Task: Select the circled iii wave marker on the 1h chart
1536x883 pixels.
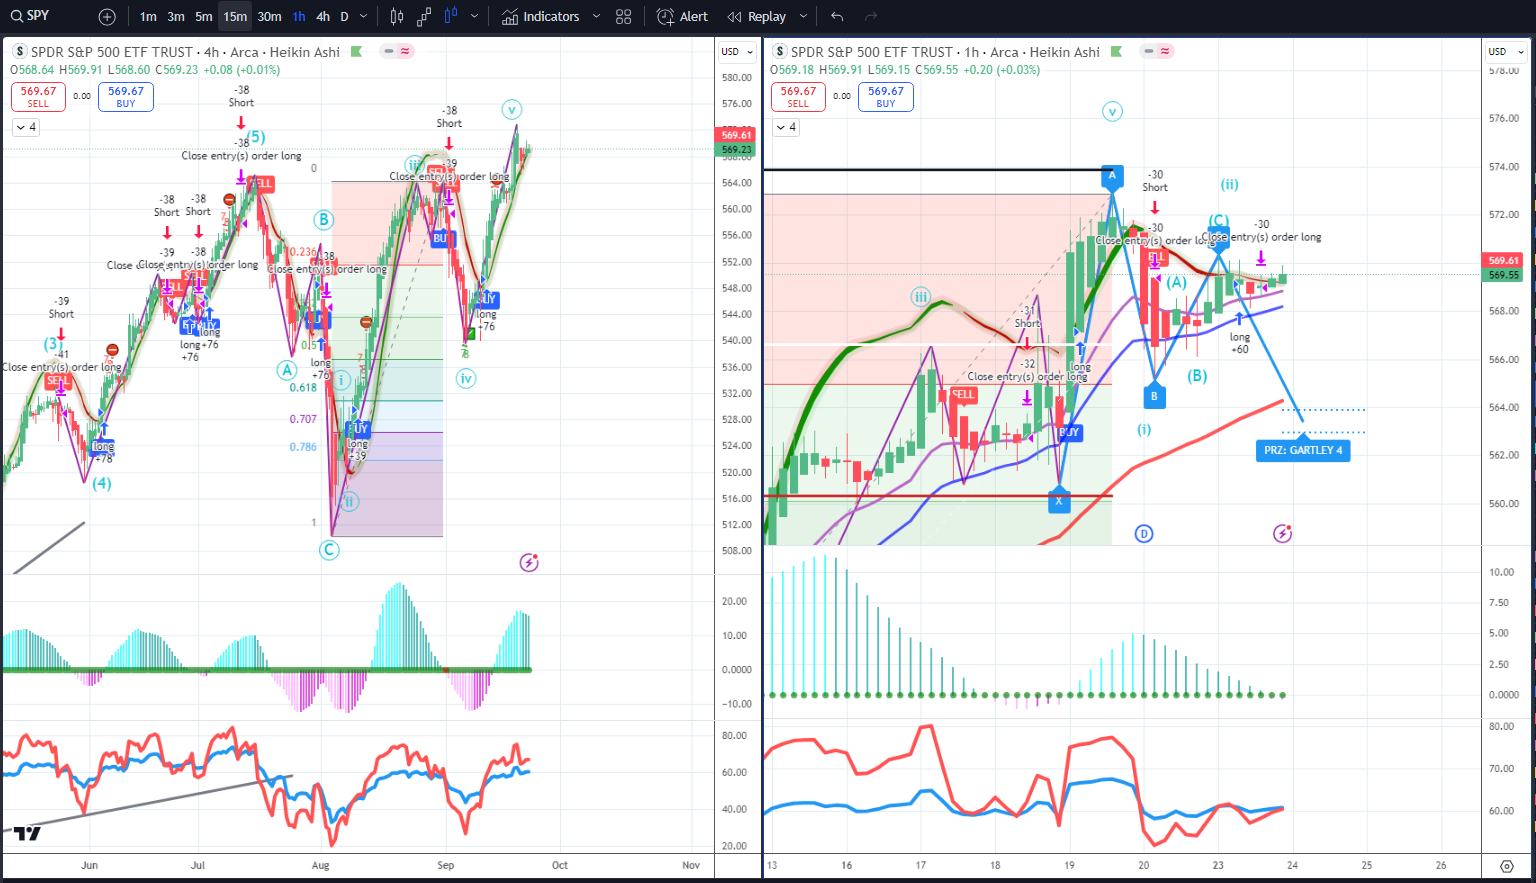Action: coord(920,297)
